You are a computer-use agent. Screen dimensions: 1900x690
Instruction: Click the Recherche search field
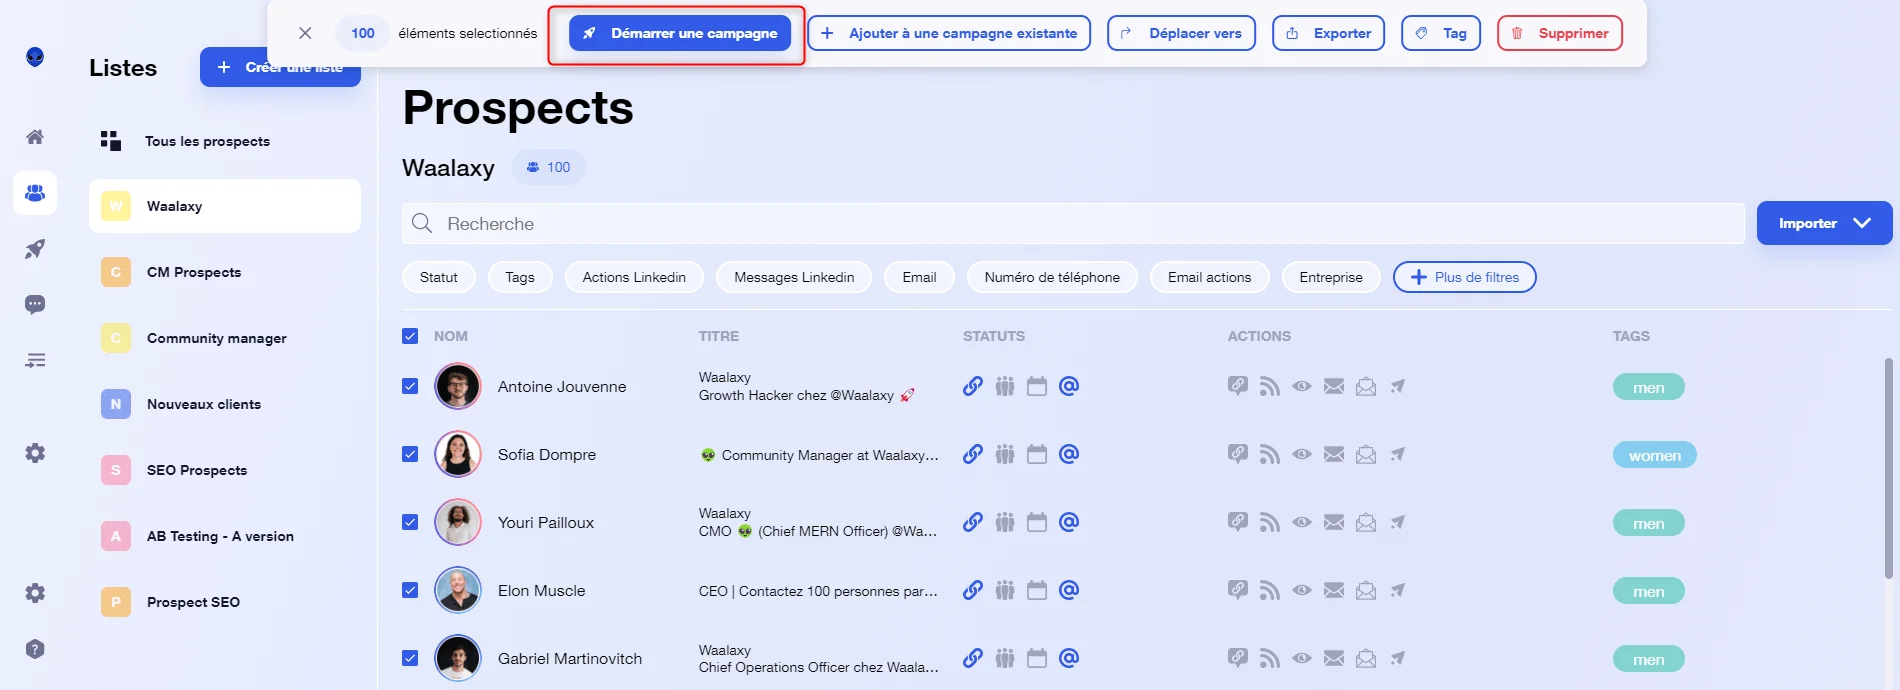pyautogui.click(x=1073, y=223)
